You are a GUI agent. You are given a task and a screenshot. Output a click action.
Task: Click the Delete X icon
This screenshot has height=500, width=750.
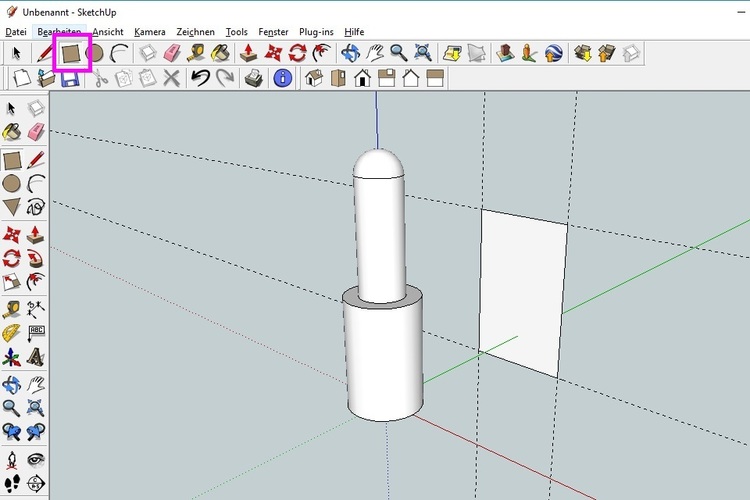[171, 78]
